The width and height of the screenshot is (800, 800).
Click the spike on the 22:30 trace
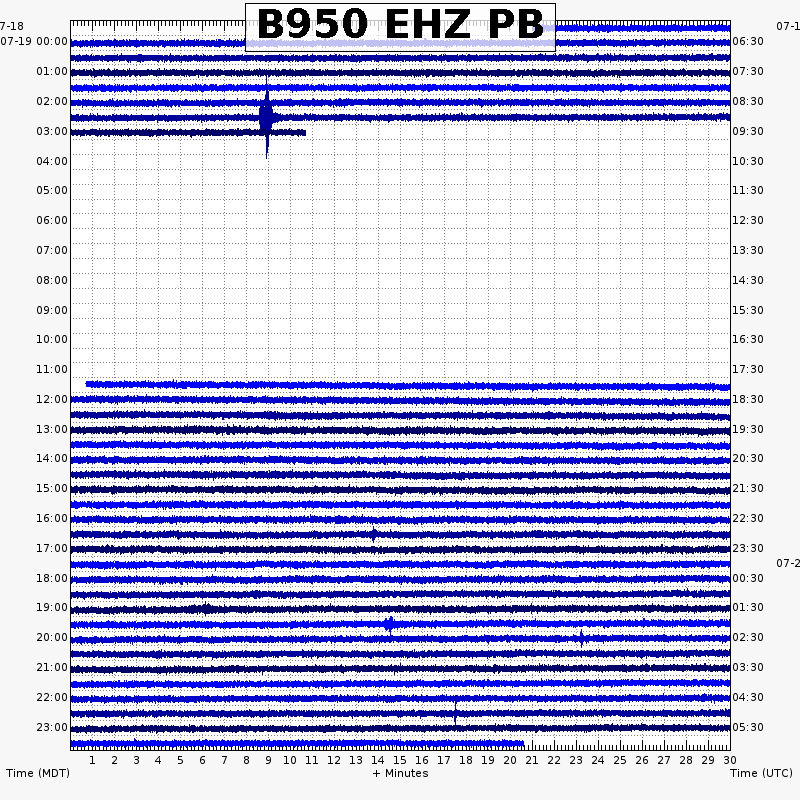[455, 713]
